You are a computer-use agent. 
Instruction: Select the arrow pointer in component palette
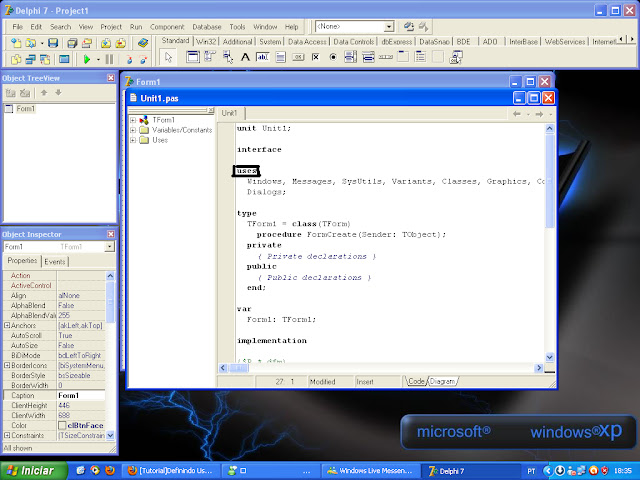pos(168,57)
